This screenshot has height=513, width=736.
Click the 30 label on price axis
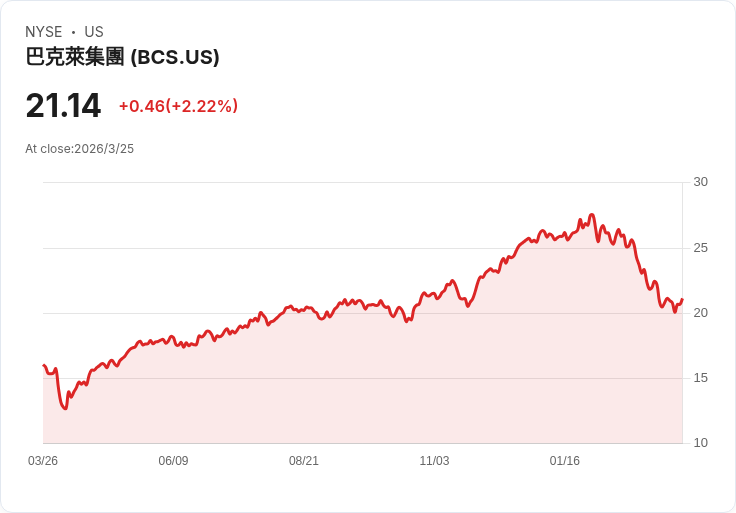pyautogui.click(x=701, y=182)
